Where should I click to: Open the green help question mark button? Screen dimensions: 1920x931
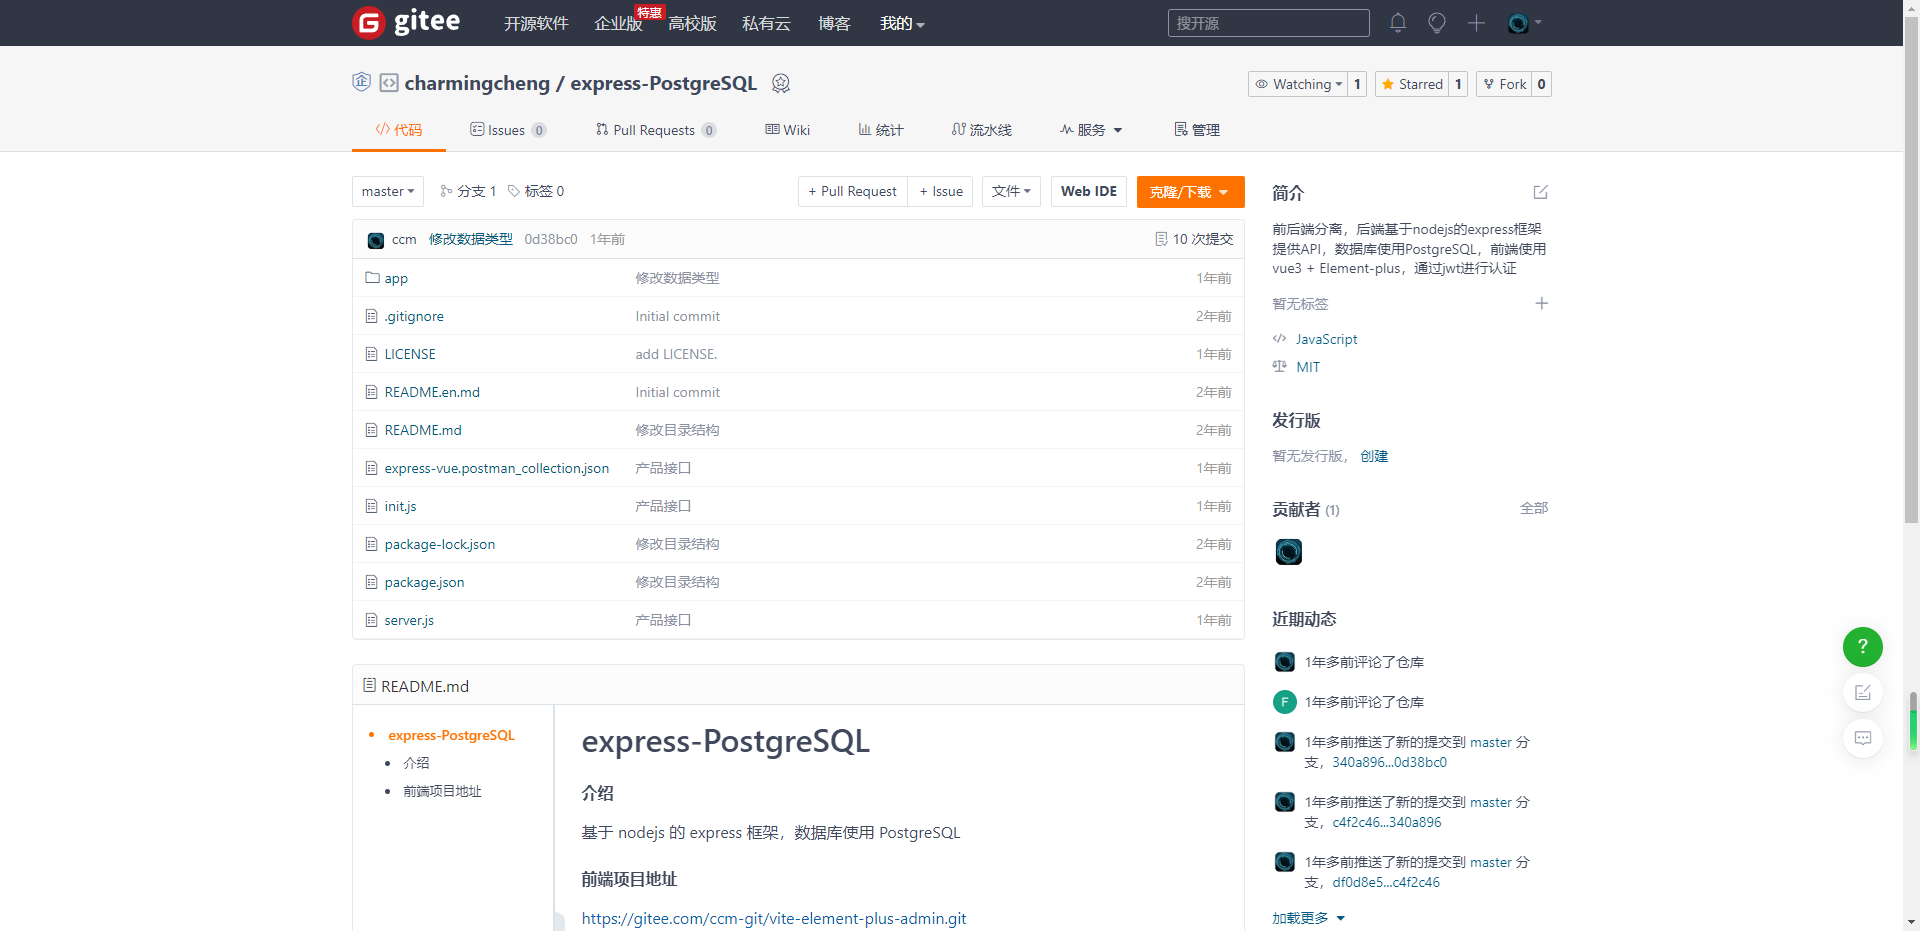[x=1862, y=647]
